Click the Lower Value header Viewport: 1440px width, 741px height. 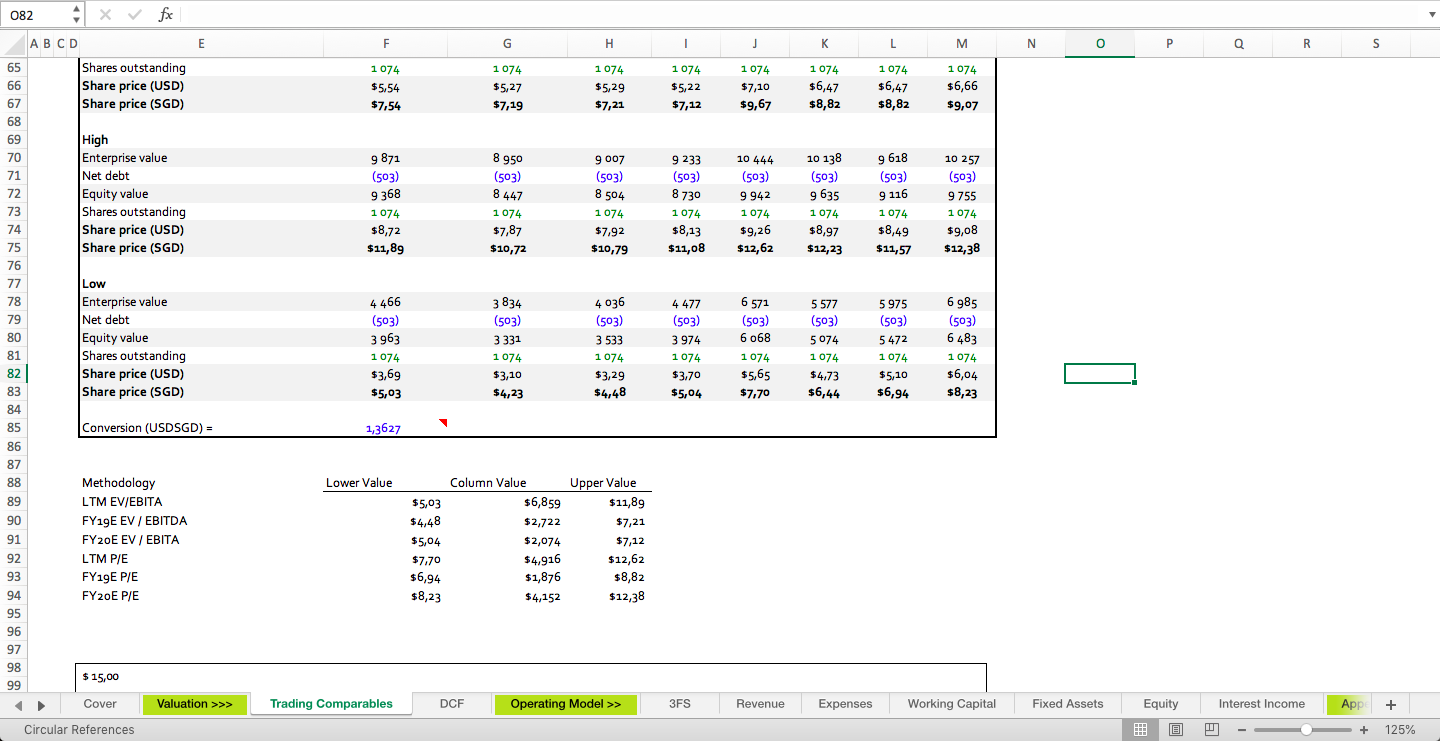pyautogui.click(x=359, y=483)
